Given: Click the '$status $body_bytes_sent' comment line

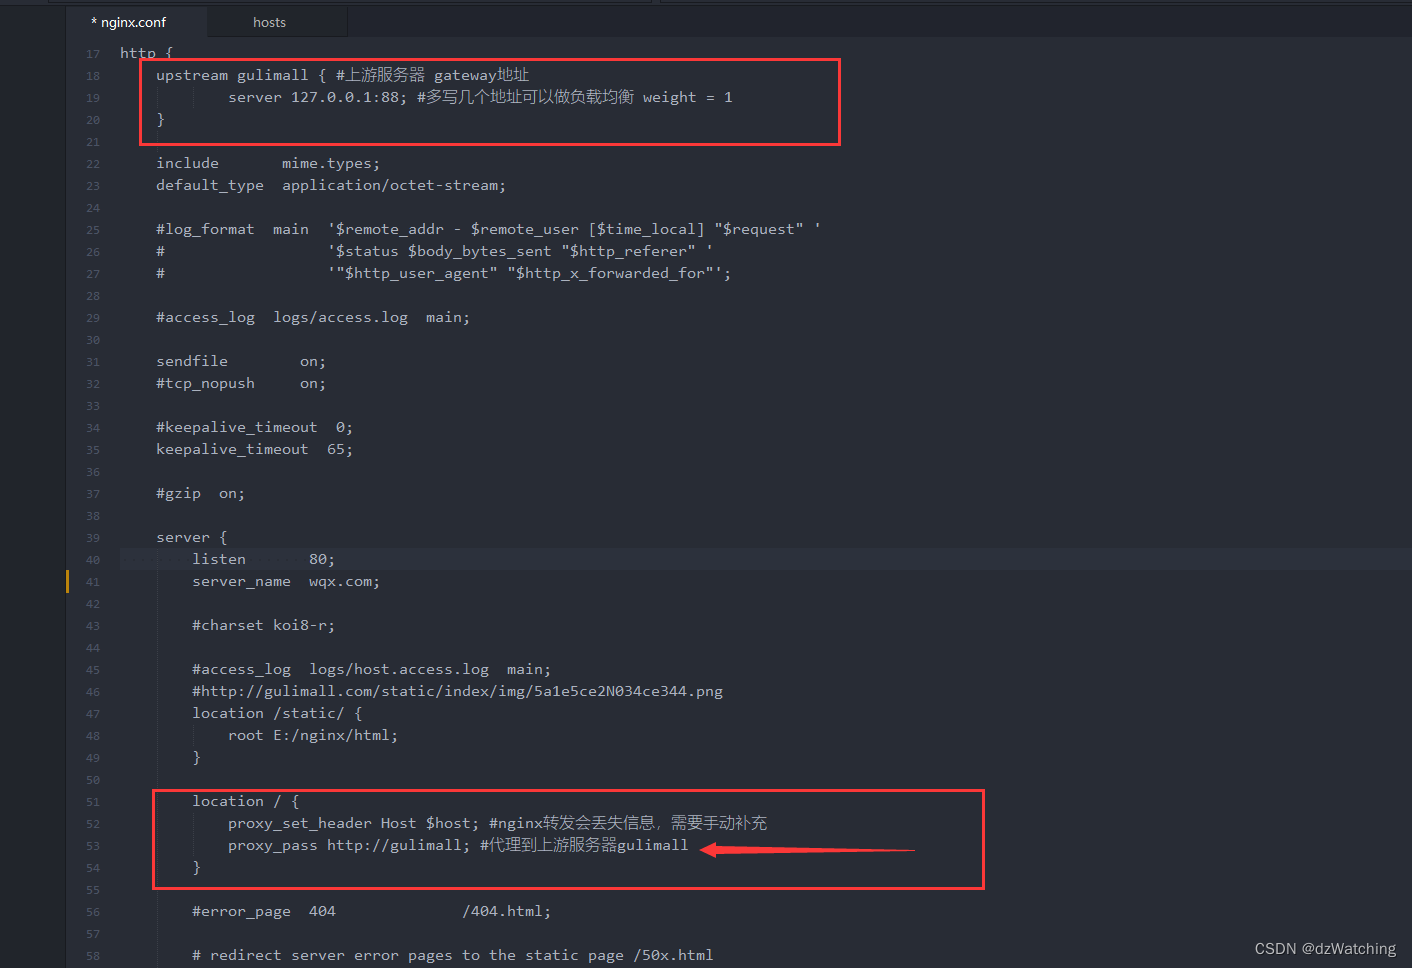Looking at the screenshot, I should 434,251.
